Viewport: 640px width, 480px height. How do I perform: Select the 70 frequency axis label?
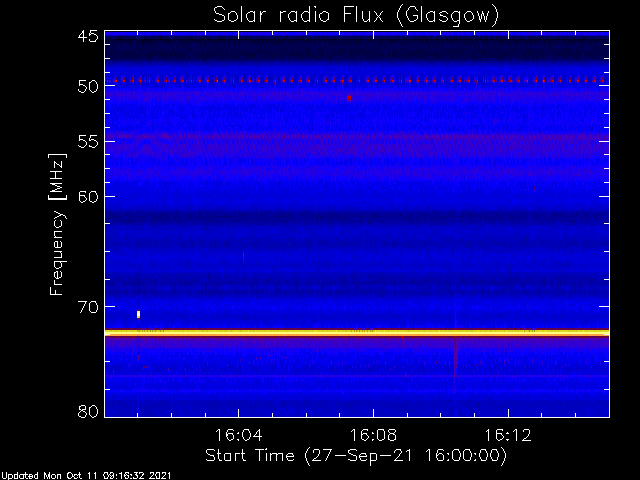coord(88,307)
